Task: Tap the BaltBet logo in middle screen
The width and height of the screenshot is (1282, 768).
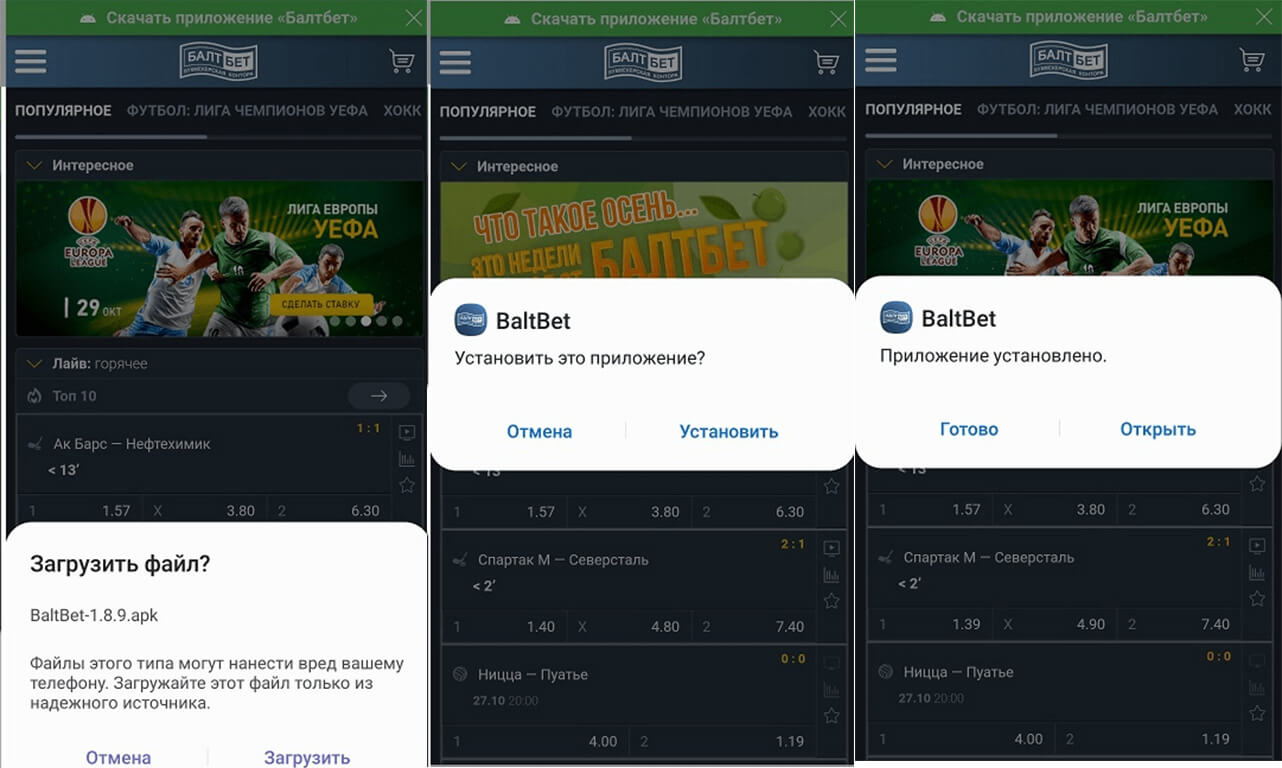Action: point(642,62)
